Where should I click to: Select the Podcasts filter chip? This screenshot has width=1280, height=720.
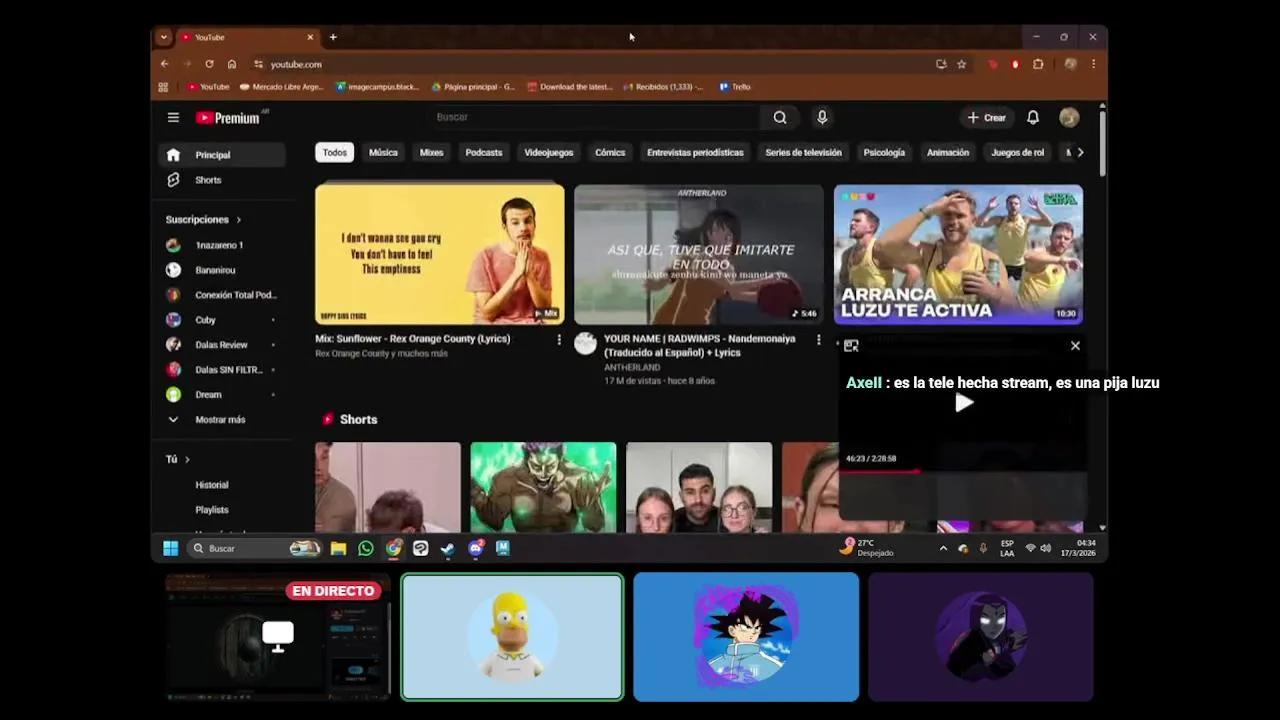[484, 153]
